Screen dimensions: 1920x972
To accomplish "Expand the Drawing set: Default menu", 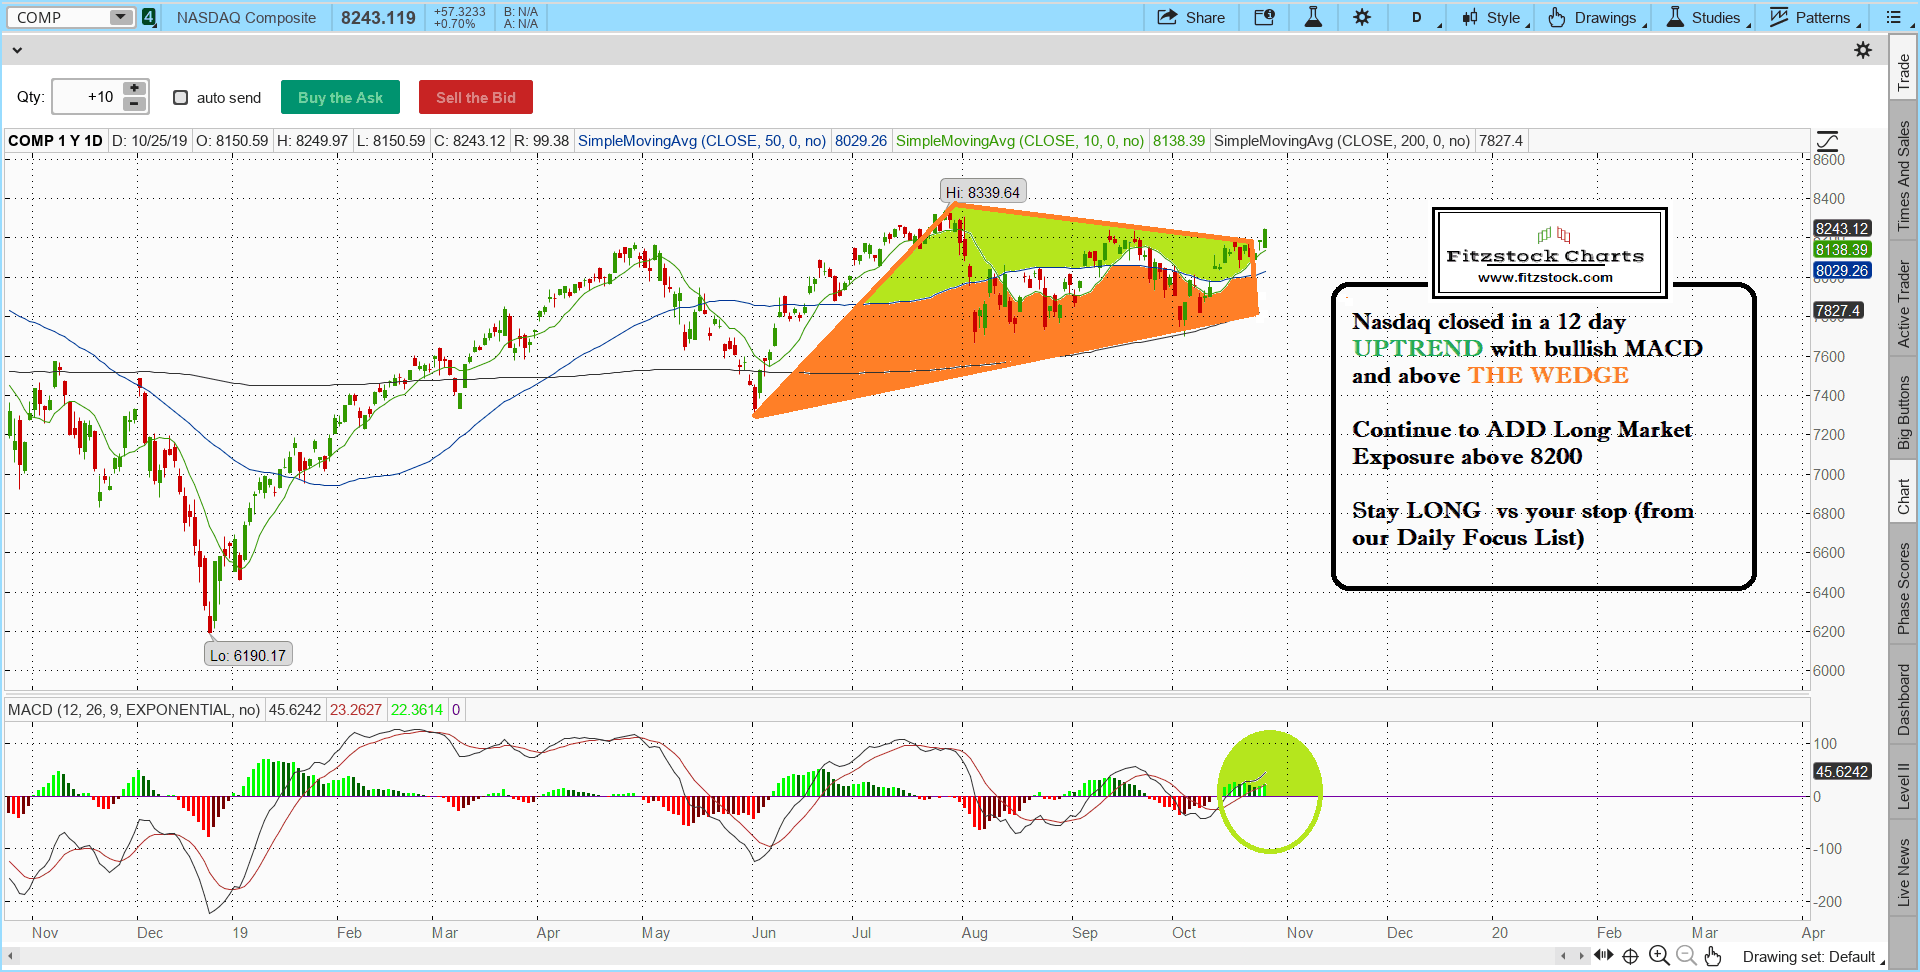I will (1812, 957).
